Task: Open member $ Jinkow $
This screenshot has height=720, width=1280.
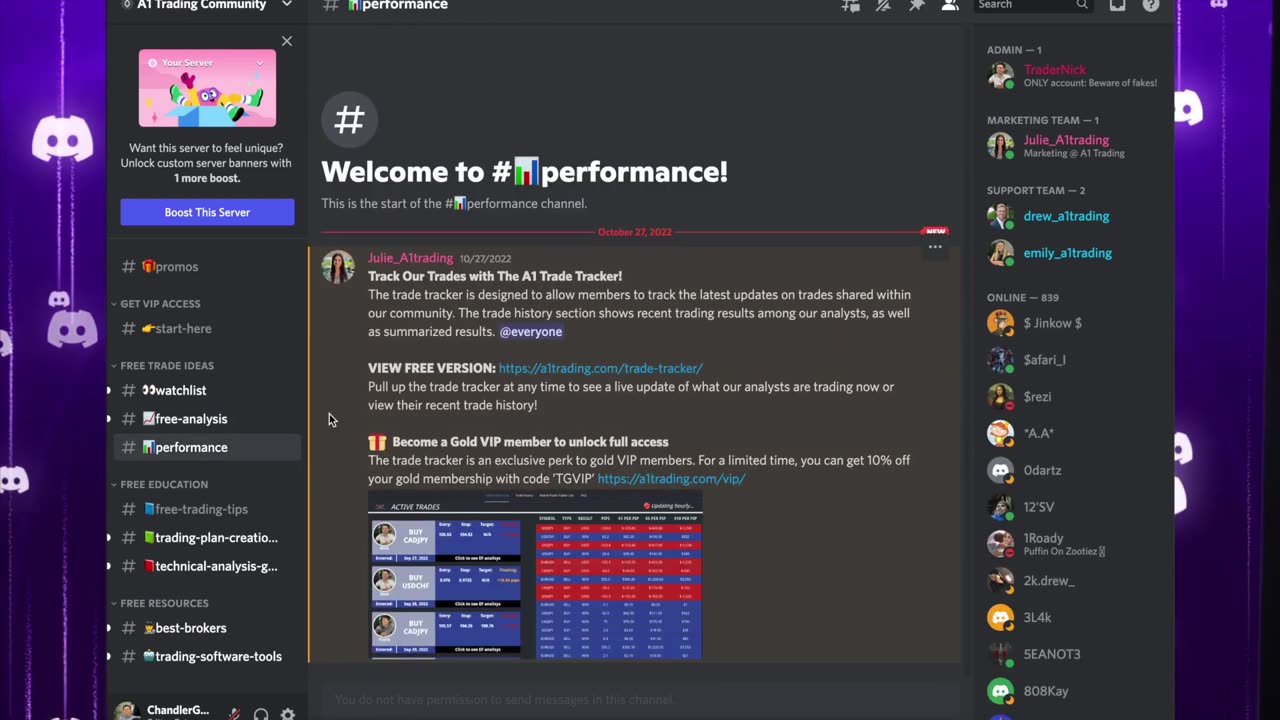Action: coord(1072,323)
